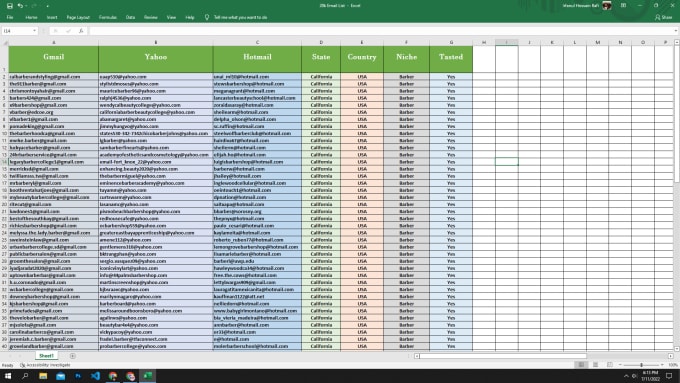Click the Tell me lightbulb icon
The height and width of the screenshot is (383, 680).
[207, 17]
